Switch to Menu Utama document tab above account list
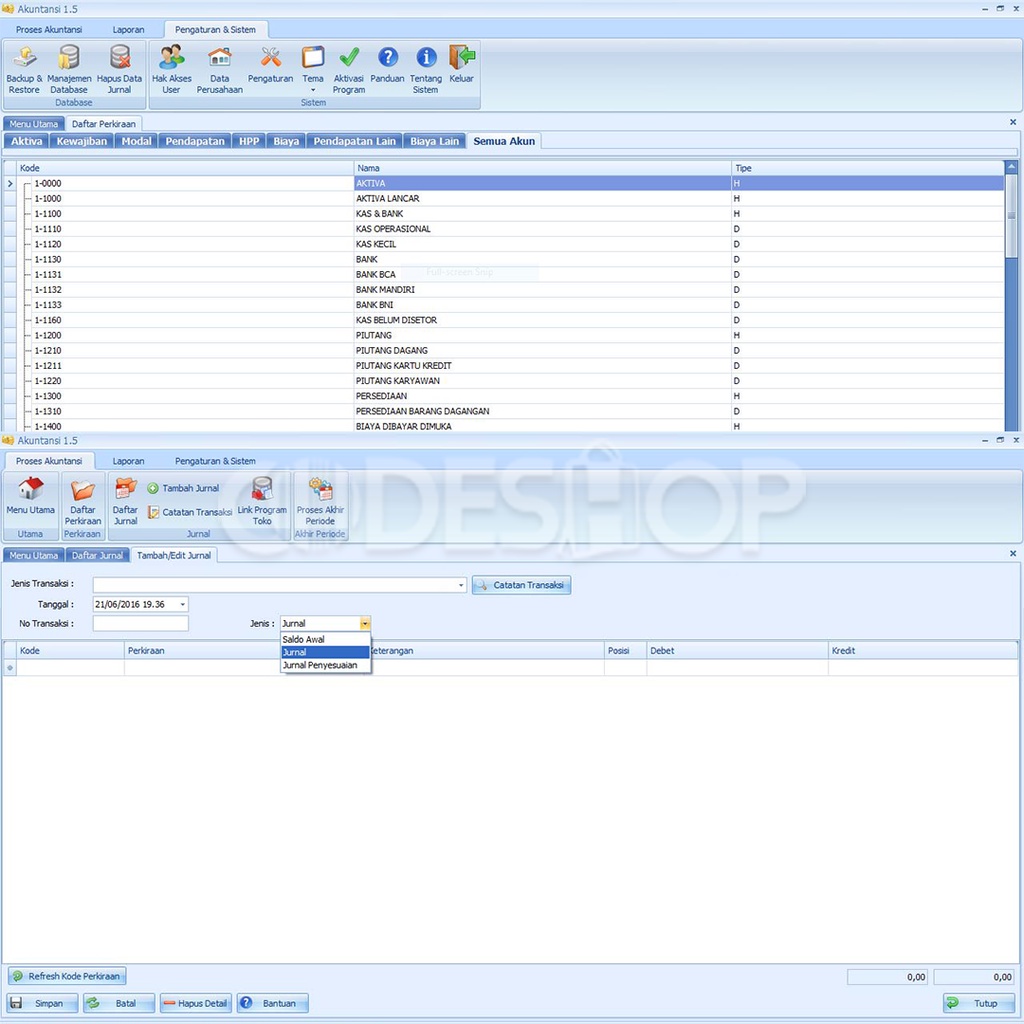Viewport: 1024px width, 1024px height. point(34,124)
